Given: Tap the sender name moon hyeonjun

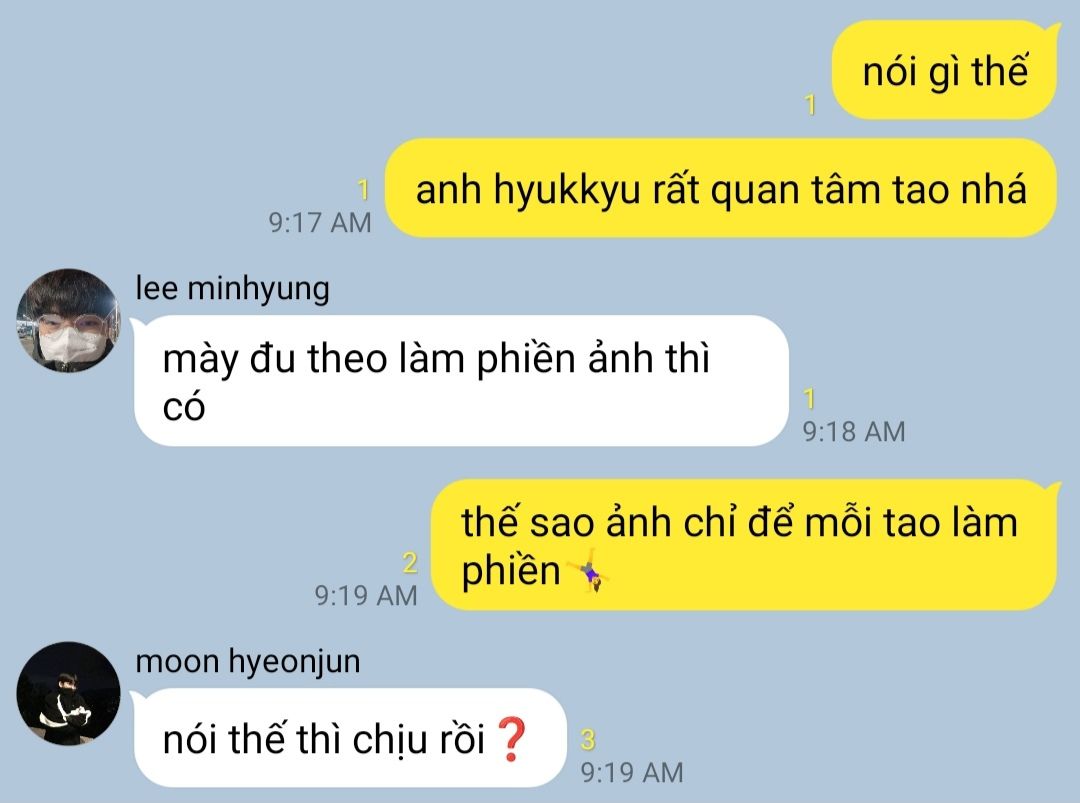Looking at the screenshot, I should coord(248,662).
